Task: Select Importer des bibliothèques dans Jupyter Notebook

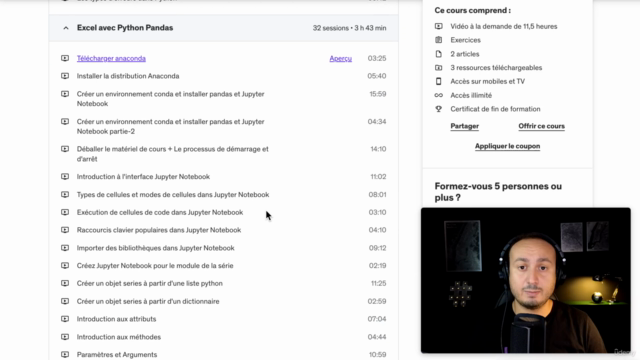Action: pyautogui.click(x=156, y=248)
